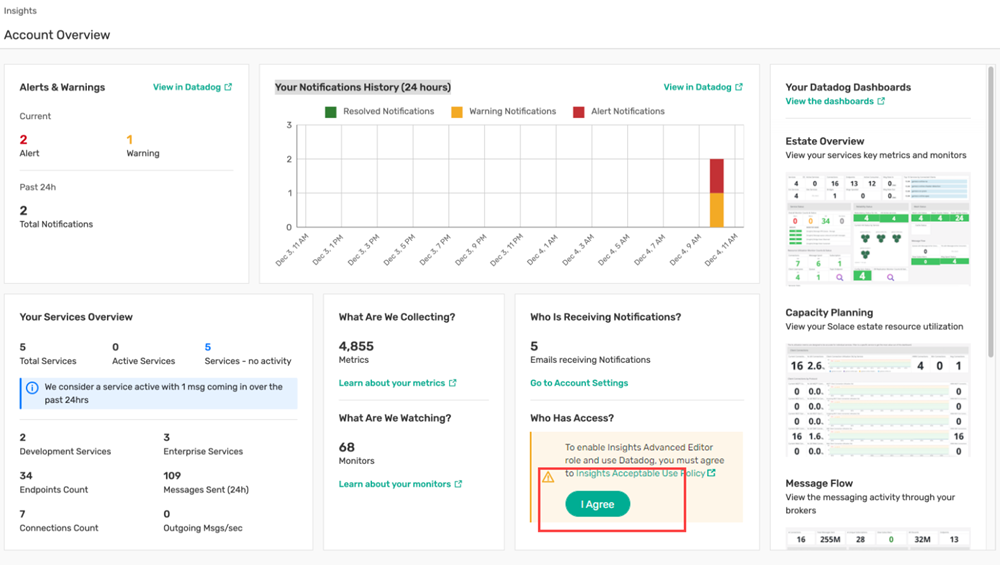Open the Go to Account Settings link
This screenshot has width=1000, height=565.
(x=579, y=383)
